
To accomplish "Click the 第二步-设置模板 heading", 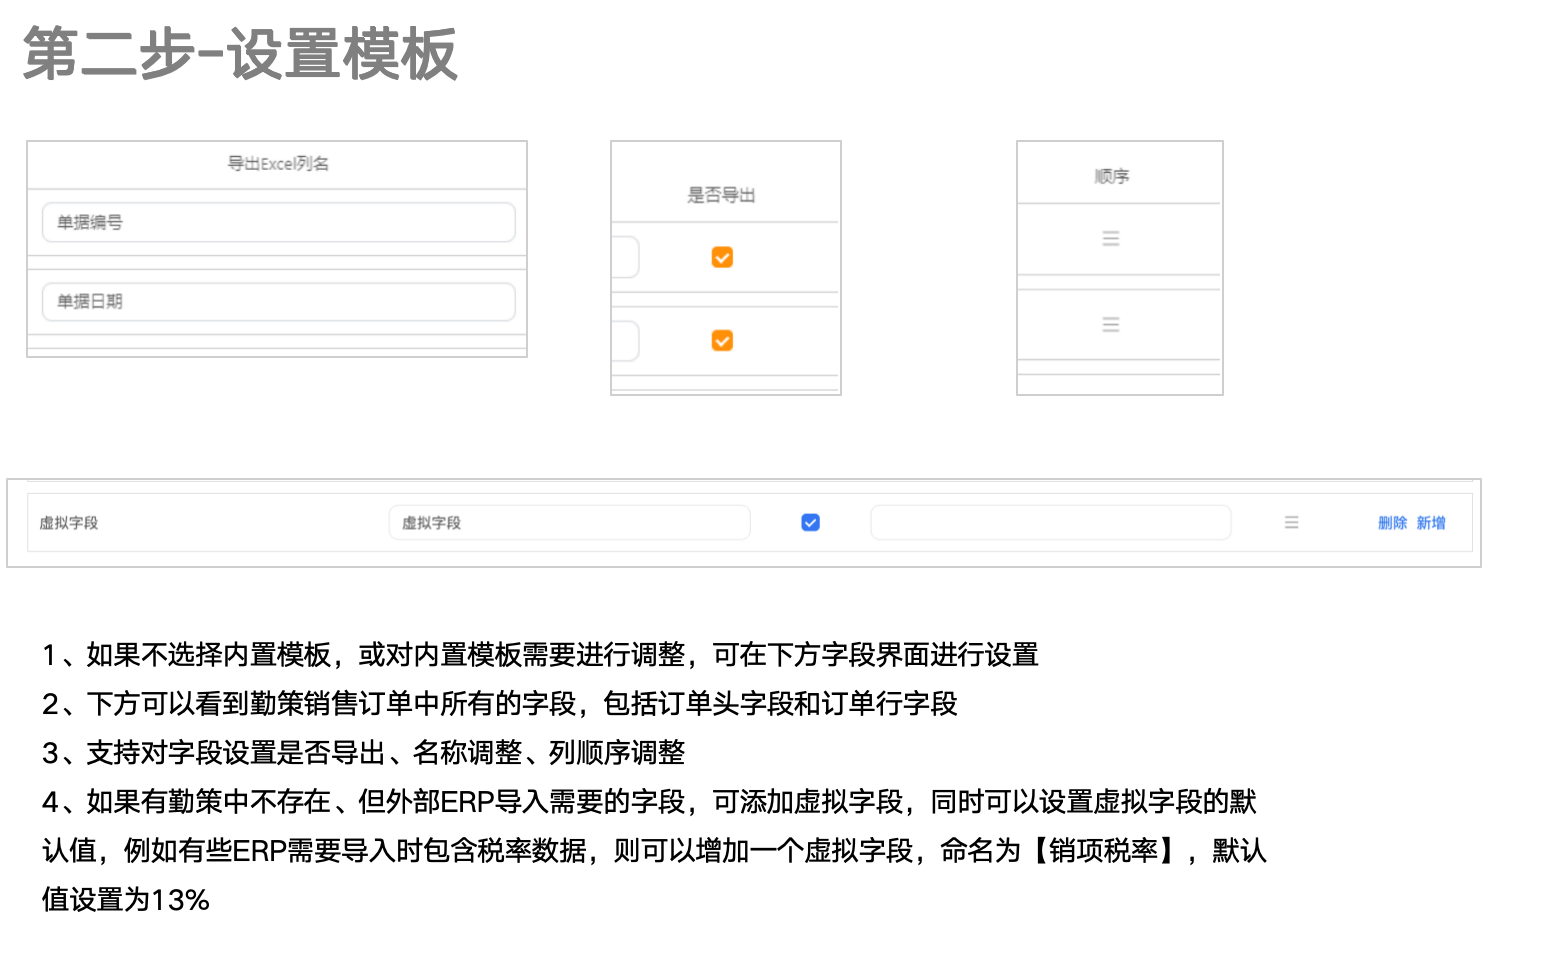I will (x=240, y=54).
